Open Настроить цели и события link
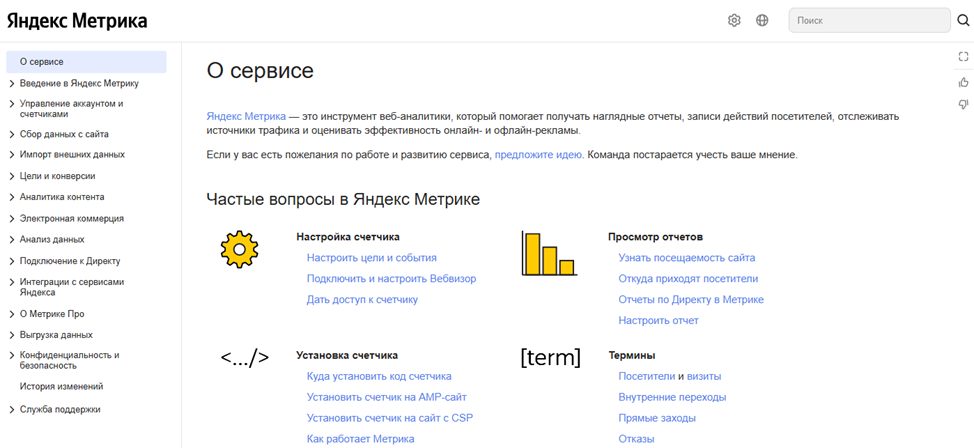The height and width of the screenshot is (448, 974). [371, 258]
